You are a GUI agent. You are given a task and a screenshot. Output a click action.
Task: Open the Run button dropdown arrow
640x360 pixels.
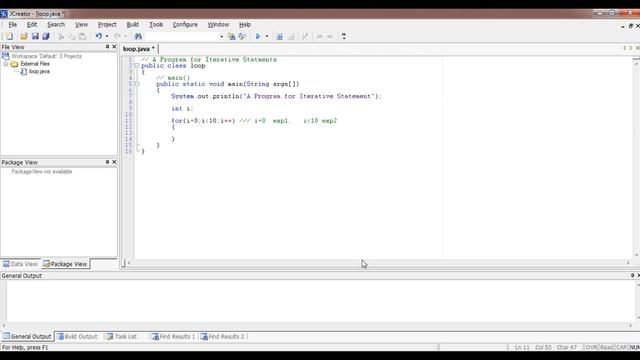pos(267,36)
